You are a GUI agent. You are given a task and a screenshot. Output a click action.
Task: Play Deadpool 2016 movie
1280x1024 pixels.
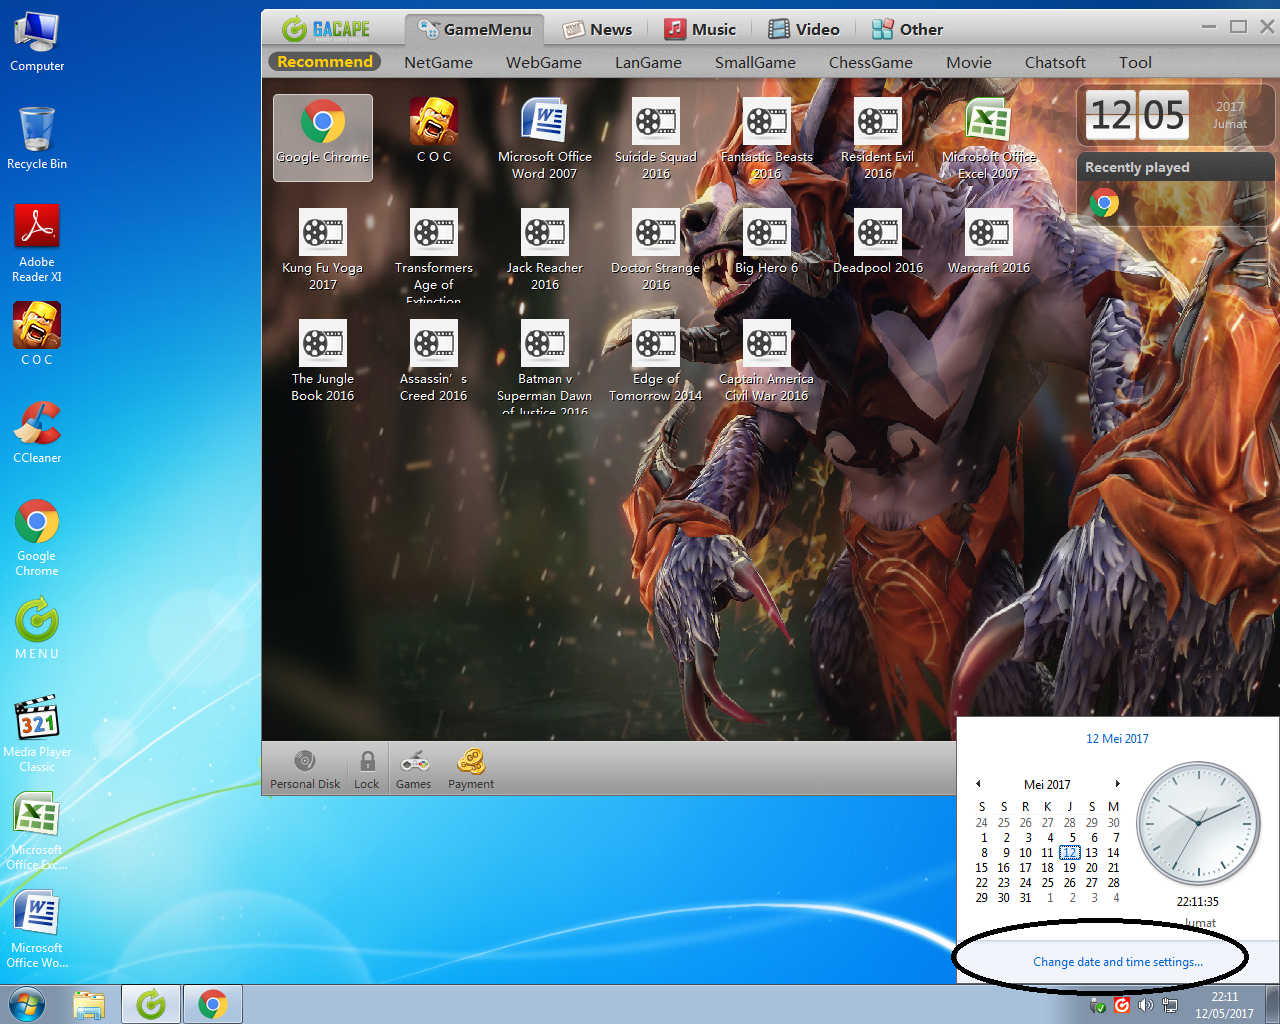(x=878, y=242)
